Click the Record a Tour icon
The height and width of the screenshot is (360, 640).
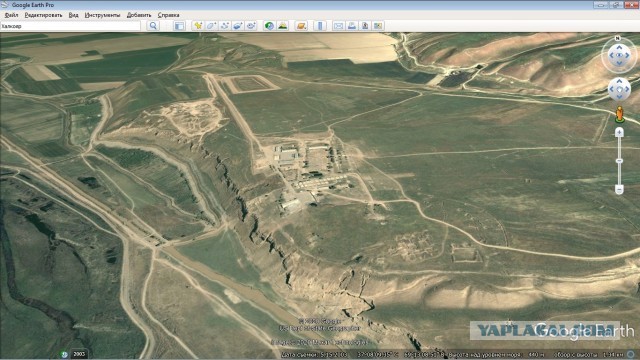[251, 26]
